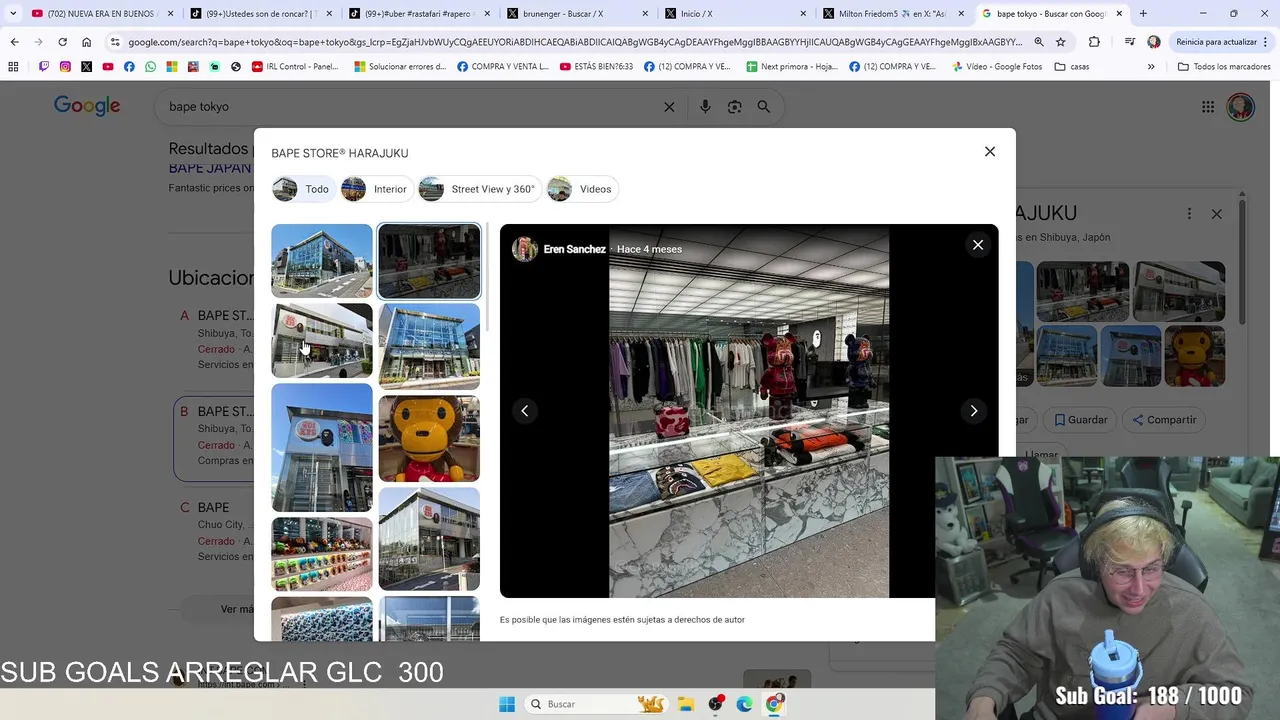This screenshot has width=1280, height=720.
Task: Open red Baby Milo thumbnail in side panel
Action: (1195, 356)
